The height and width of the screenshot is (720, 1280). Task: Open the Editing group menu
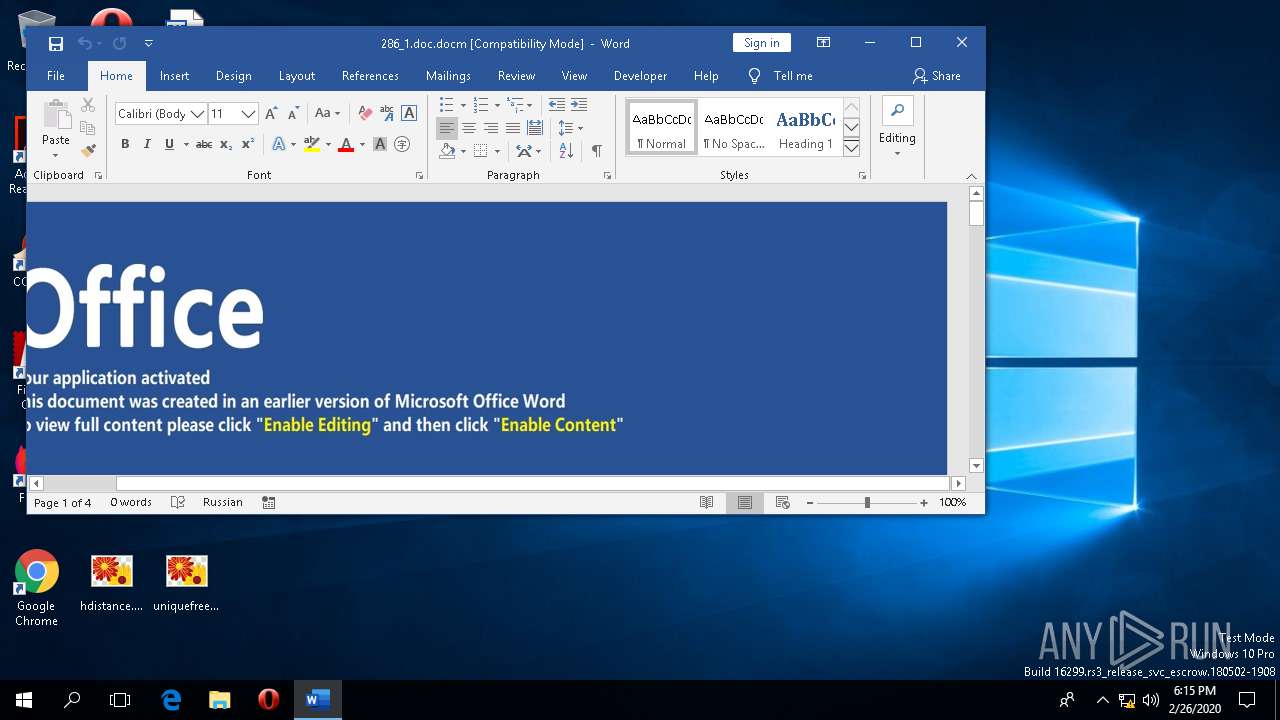[897, 127]
